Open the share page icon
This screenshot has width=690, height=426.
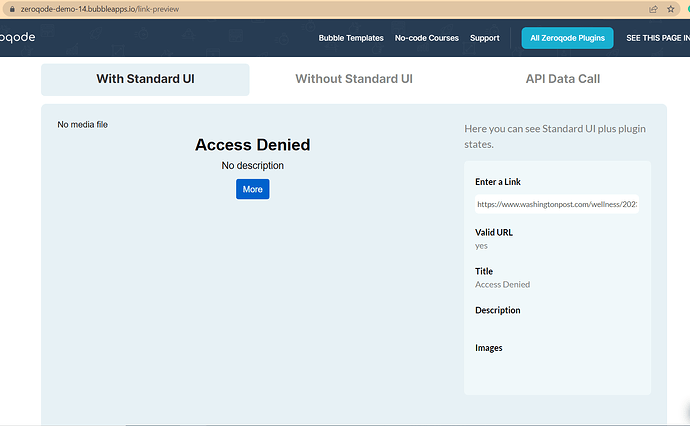tap(653, 9)
